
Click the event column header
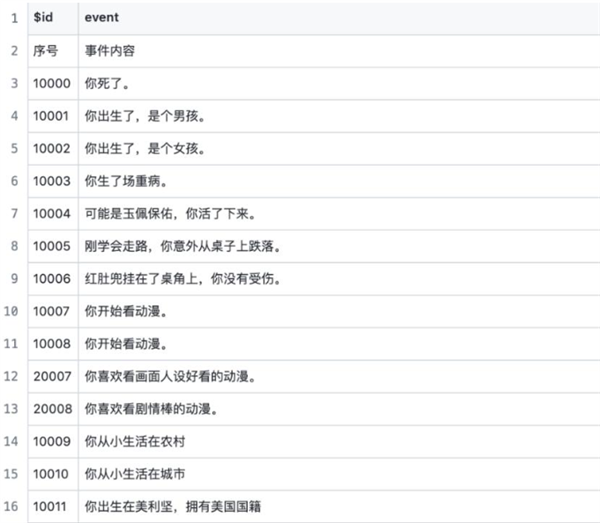click(102, 18)
